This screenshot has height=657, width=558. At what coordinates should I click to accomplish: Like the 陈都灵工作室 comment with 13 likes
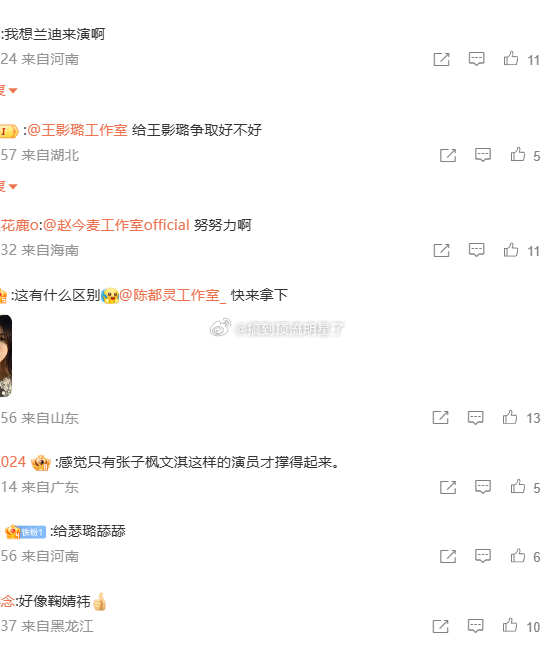(x=510, y=417)
